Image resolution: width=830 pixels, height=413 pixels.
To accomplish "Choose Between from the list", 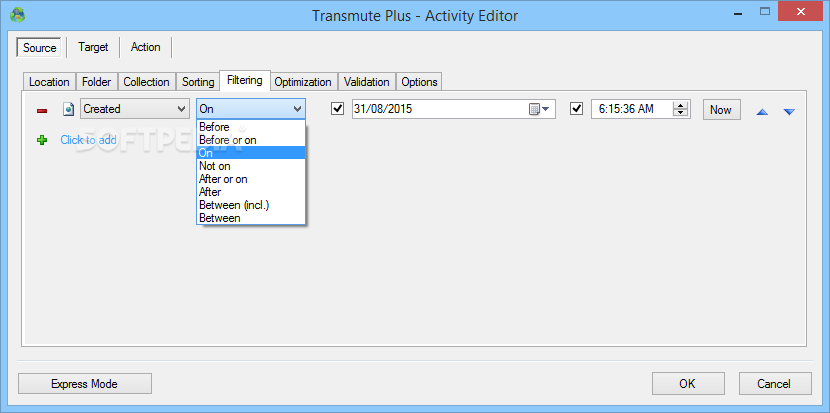I will [x=251, y=218].
